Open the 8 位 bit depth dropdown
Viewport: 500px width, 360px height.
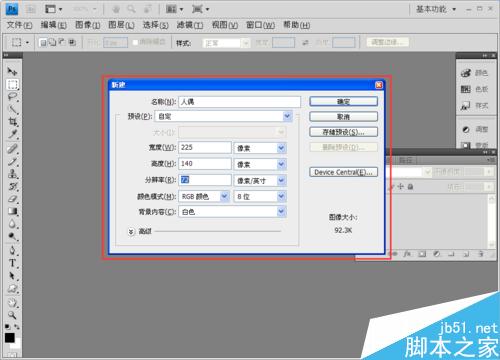coord(260,196)
